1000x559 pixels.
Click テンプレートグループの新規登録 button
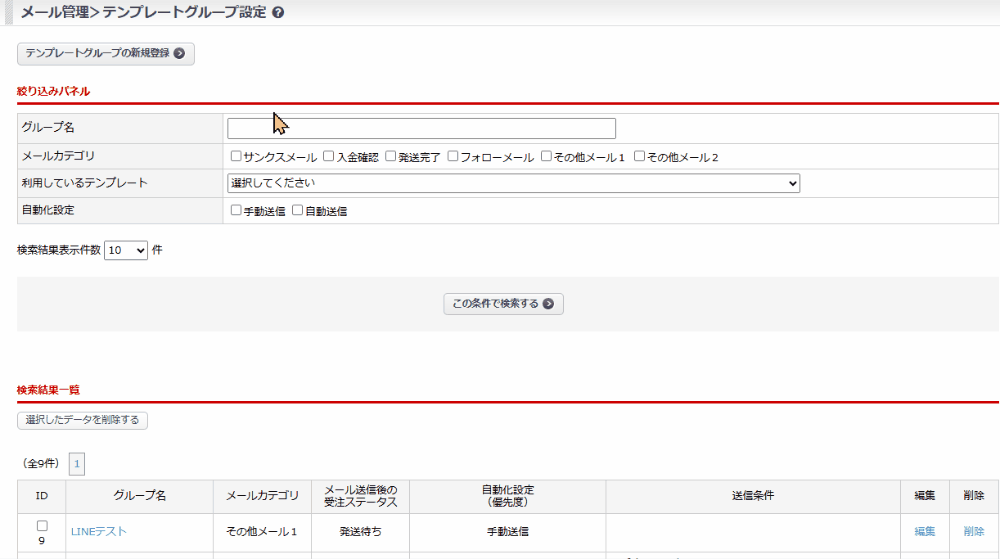click(x=106, y=54)
